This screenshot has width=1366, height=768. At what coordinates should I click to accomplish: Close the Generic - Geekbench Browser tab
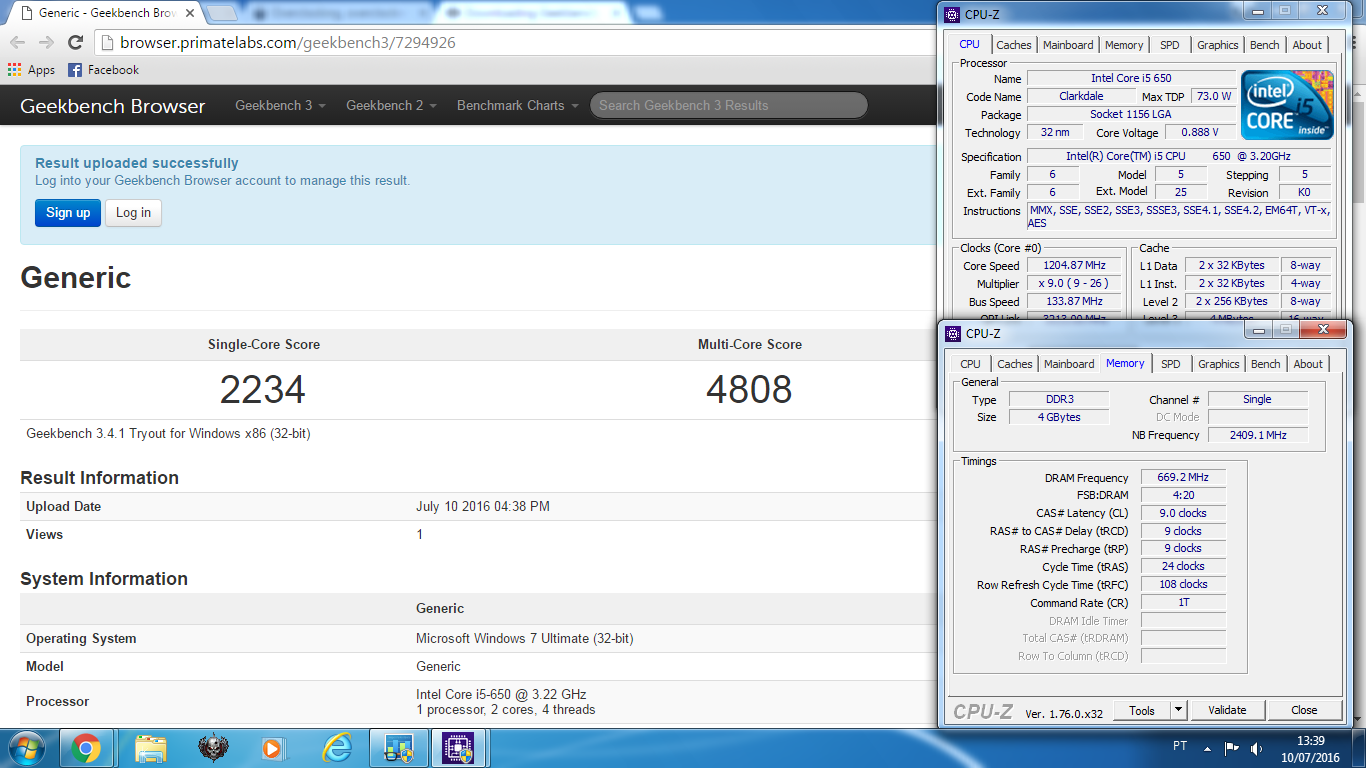click(x=188, y=13)
